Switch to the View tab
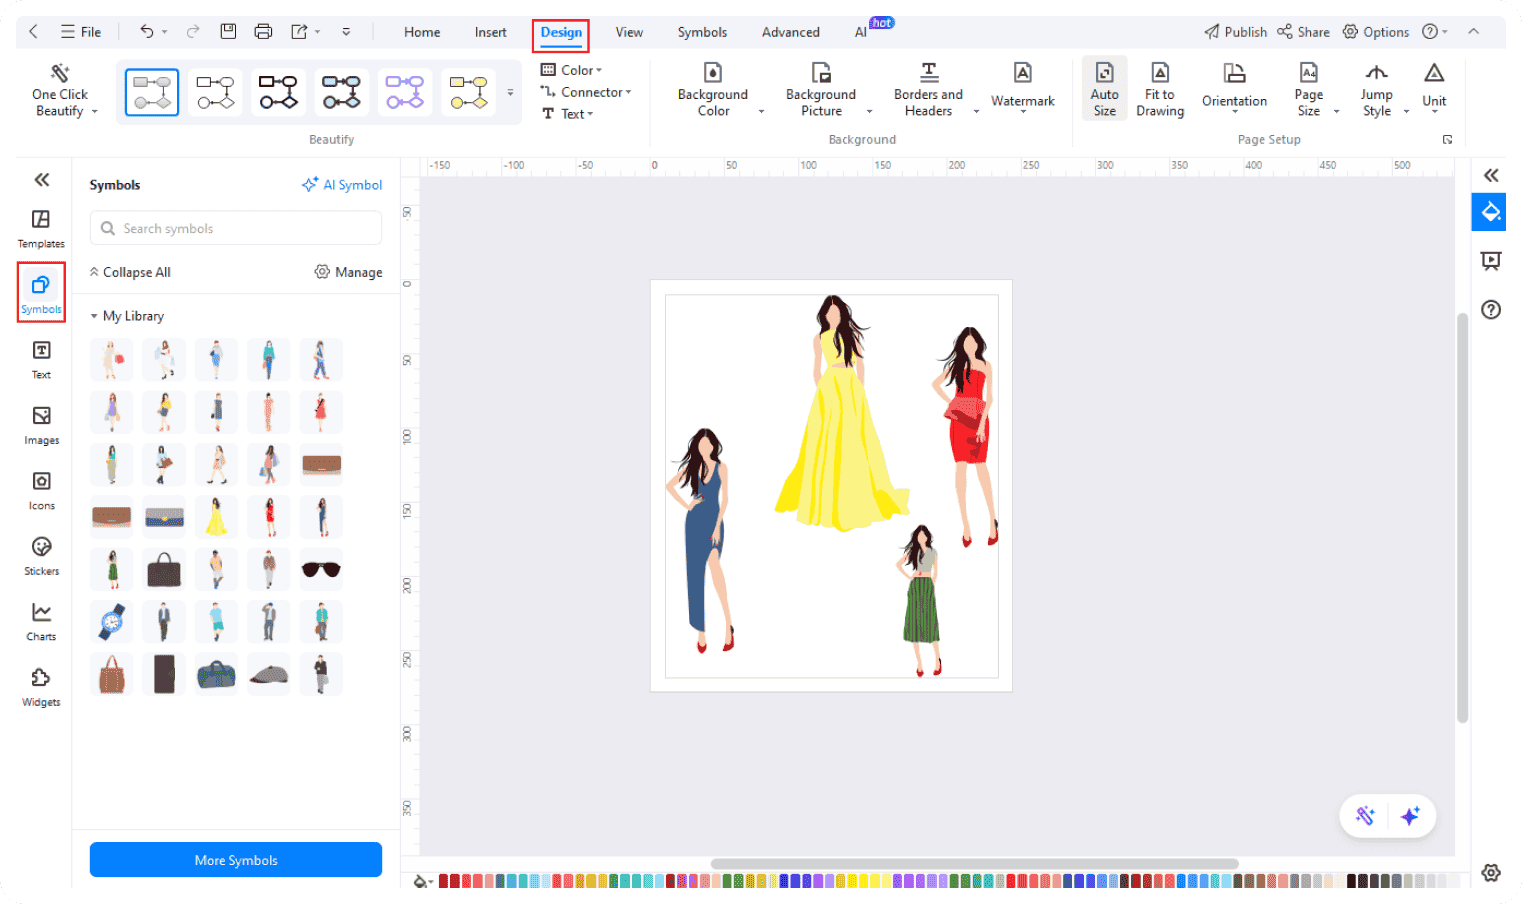 [x=629, y=32]
